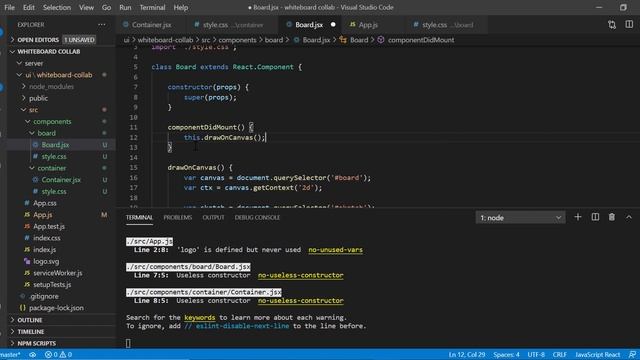The width and height of the screenshot is (640, 360).
Task: Open the Terminal menu
Action: coord(152,7)
